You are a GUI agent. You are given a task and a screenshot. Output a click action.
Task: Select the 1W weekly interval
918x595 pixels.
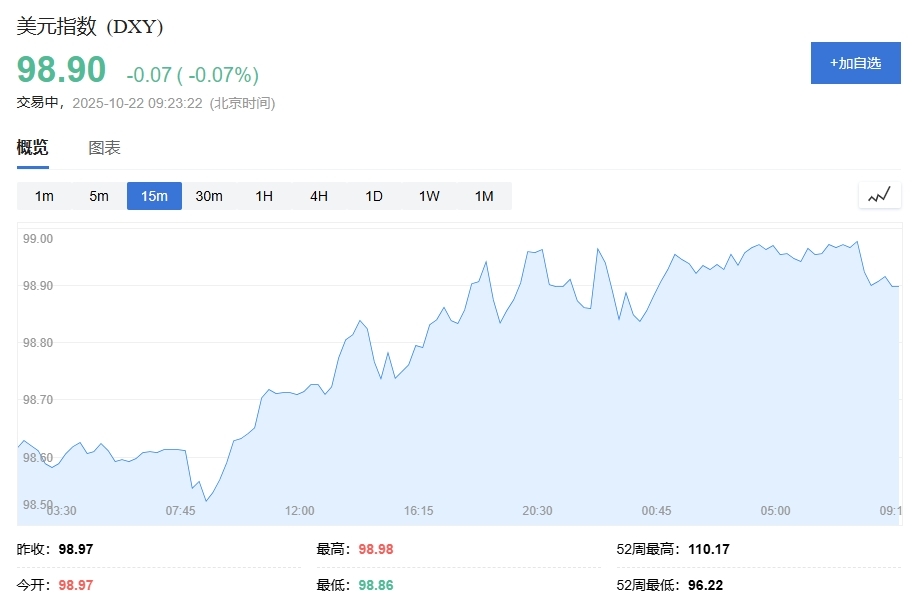(x=428, y=196)
